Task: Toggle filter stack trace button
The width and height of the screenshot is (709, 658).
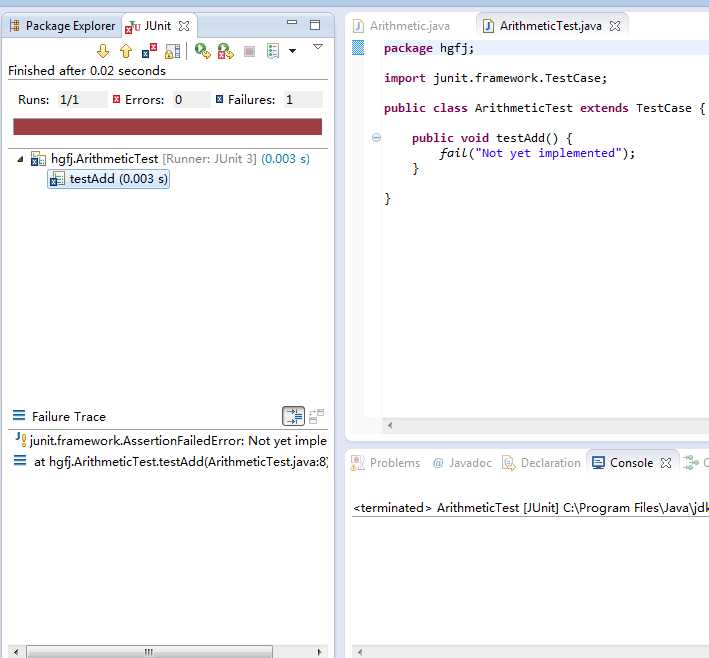Action: [293, 416]
